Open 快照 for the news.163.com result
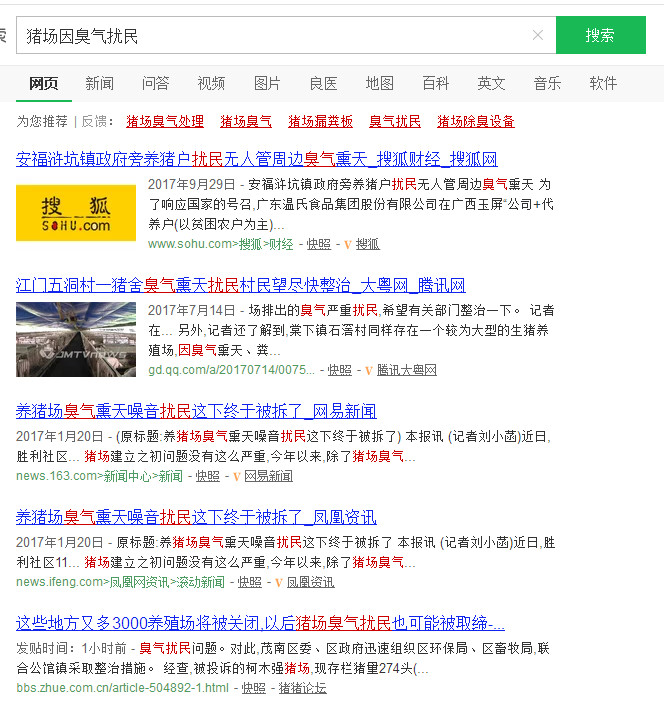Screen dimensions: 664x707 (x=207, y=476)
